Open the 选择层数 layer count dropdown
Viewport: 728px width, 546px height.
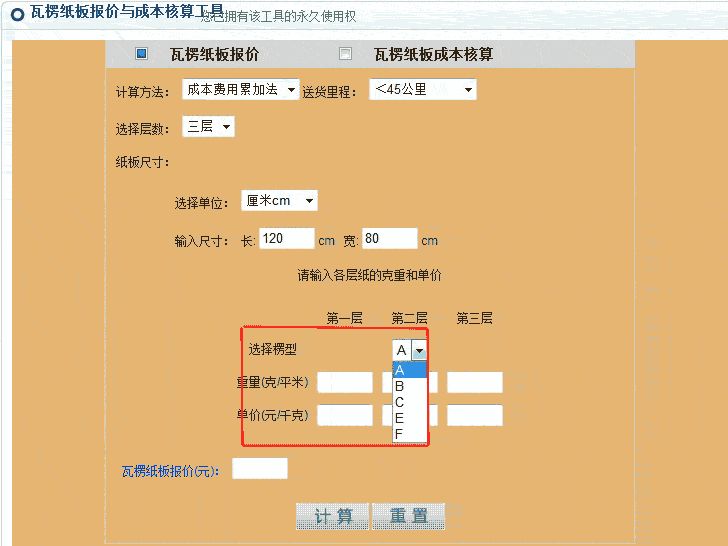pos(208,127)
